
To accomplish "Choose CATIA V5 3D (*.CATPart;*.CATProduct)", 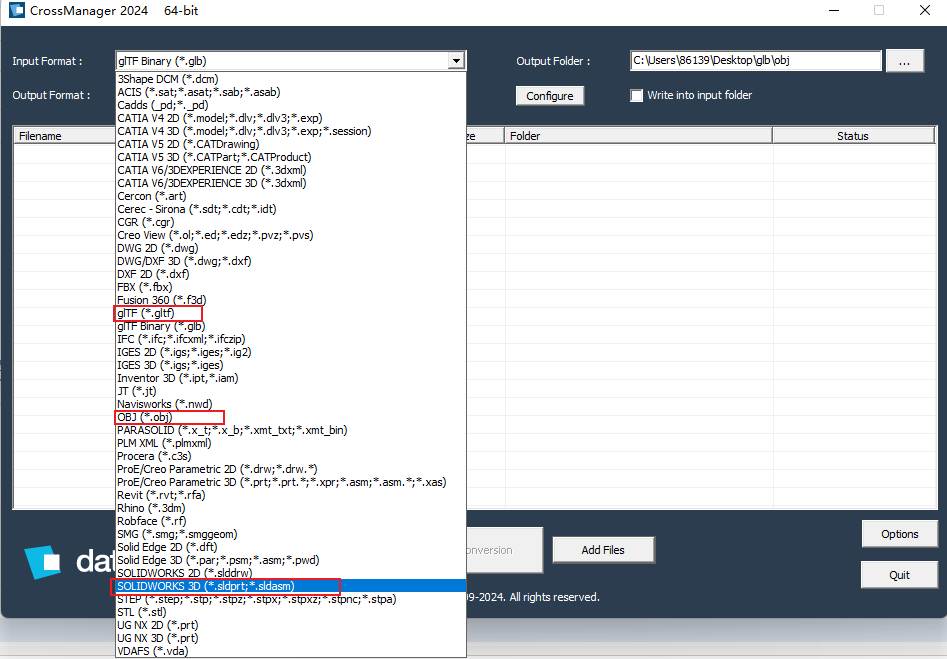I will click(291, 157).
